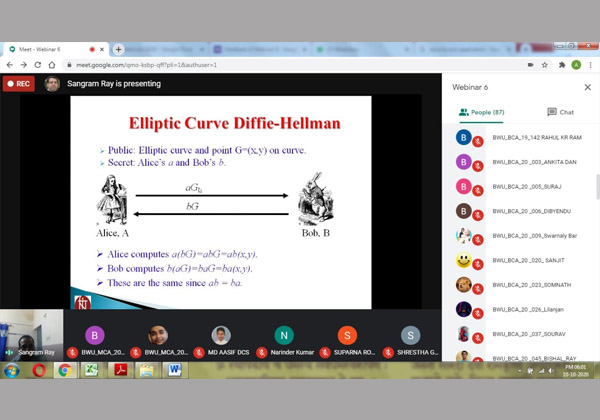Reload the Meet page
Image resolution: width=600 pixels, height=420 pixels.
[x=38, y=65]
